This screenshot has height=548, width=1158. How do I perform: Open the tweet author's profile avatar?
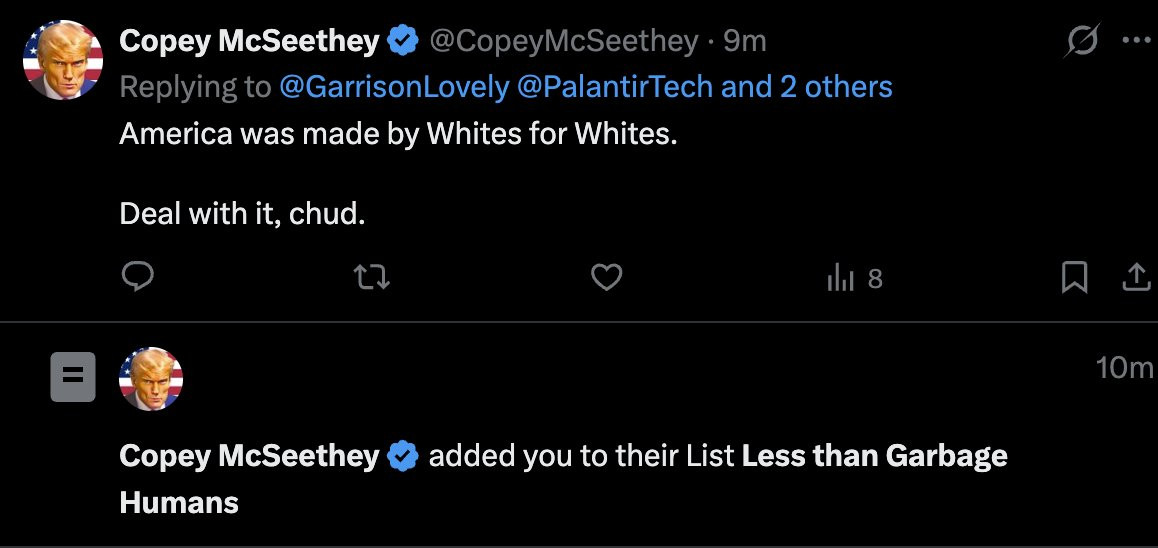pyautogui.click(x=63, y=58)
